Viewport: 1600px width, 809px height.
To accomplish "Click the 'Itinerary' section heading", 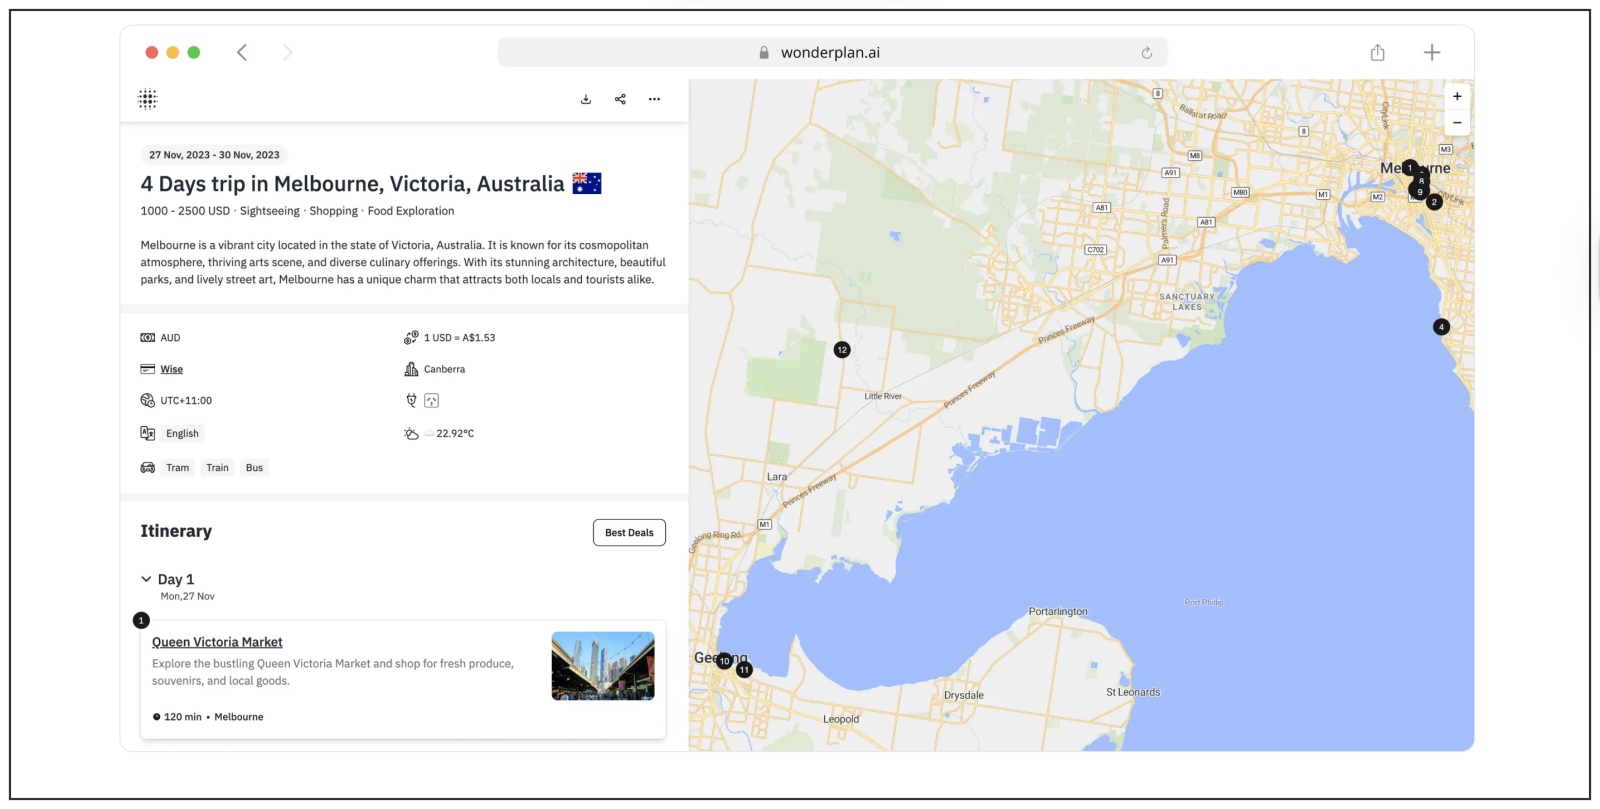I will coord(176,531).
